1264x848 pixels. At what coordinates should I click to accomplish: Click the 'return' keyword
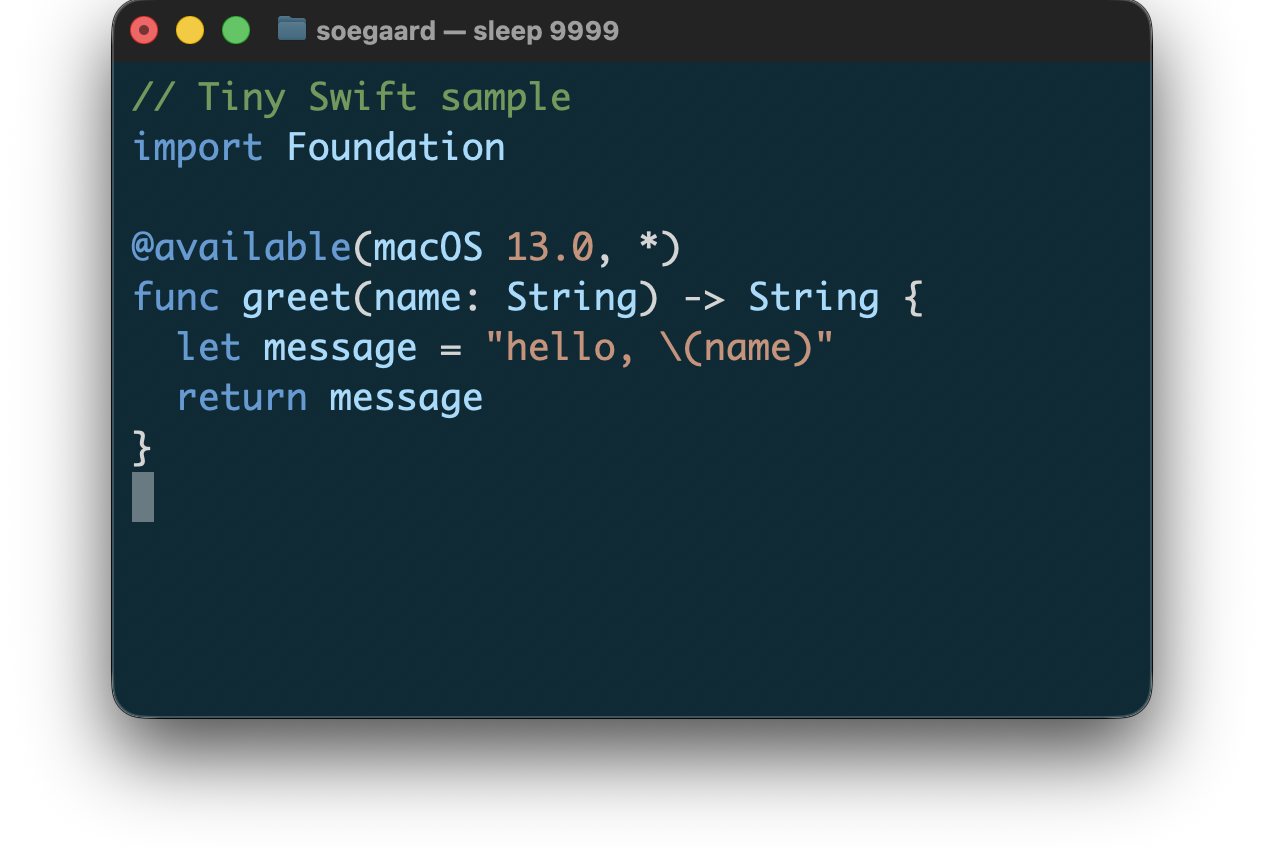click(x=242, y=398)
